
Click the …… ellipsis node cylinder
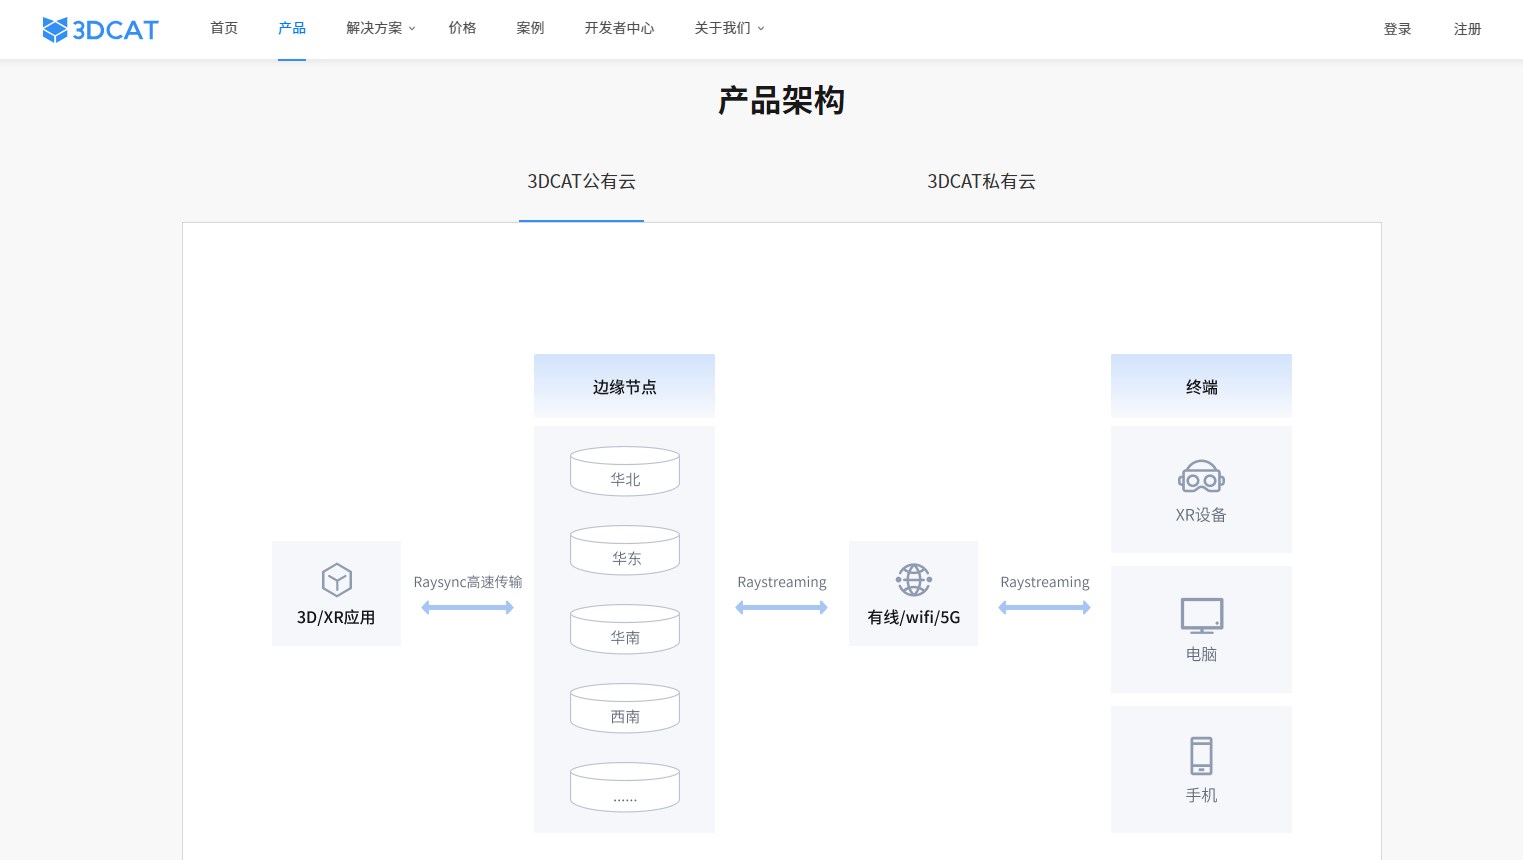click(x=625, y=787)
